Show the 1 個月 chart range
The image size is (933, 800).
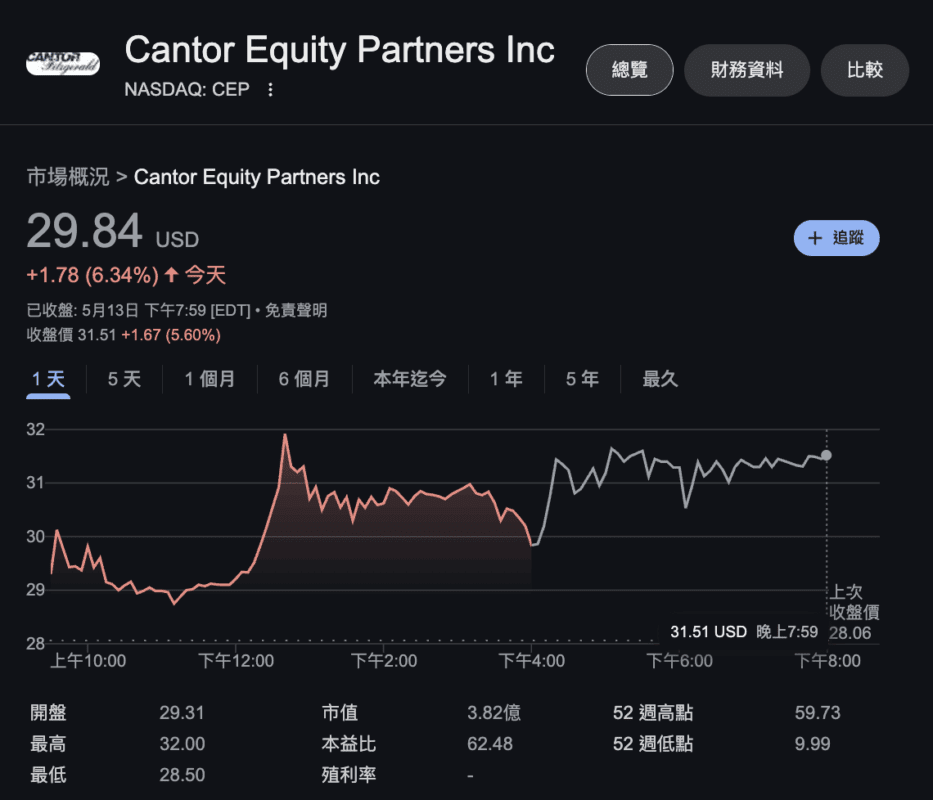(x=209, y=379)
